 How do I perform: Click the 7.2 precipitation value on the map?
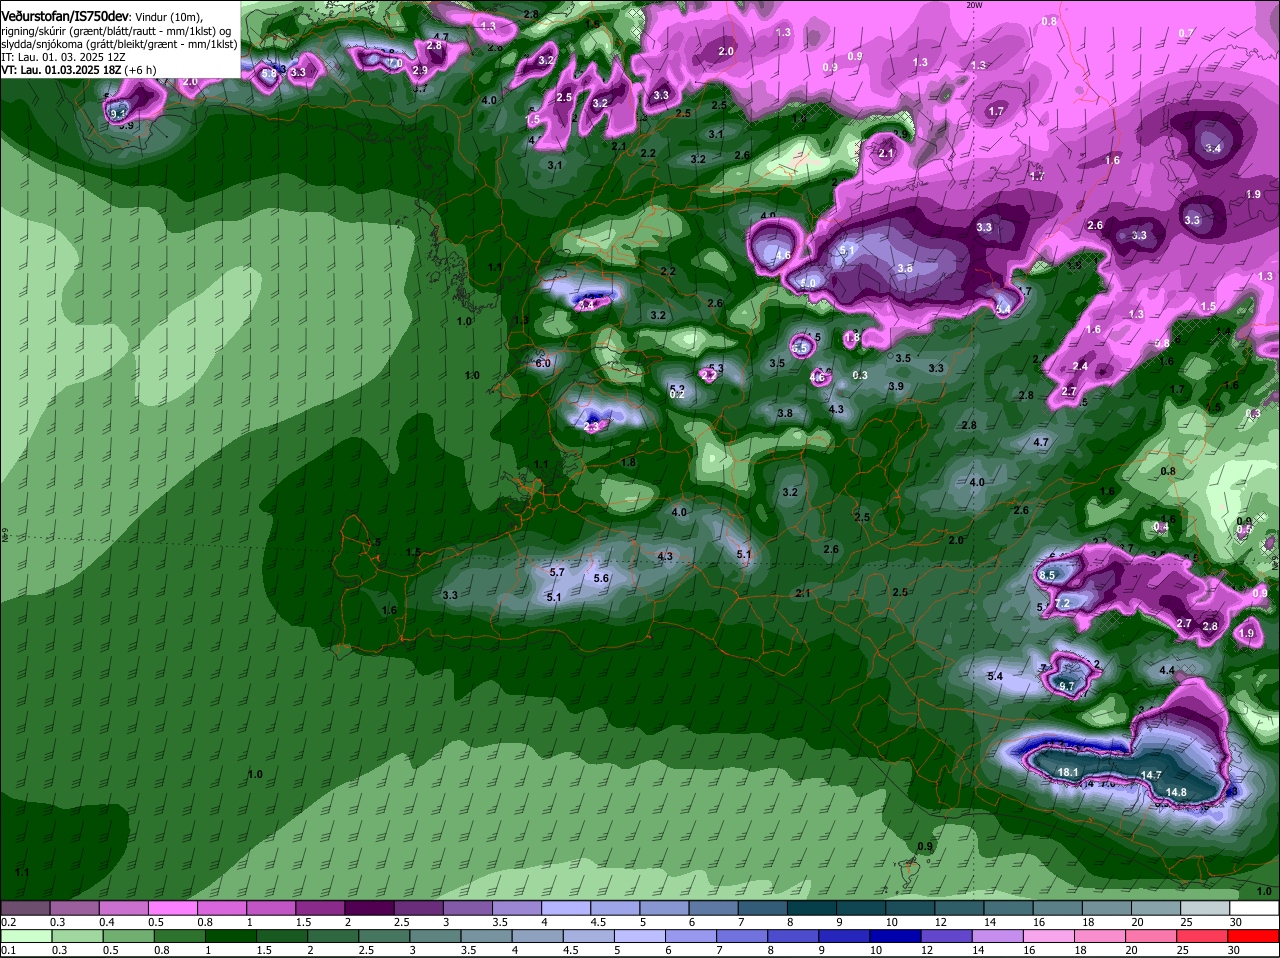[x=1062, y=603]
